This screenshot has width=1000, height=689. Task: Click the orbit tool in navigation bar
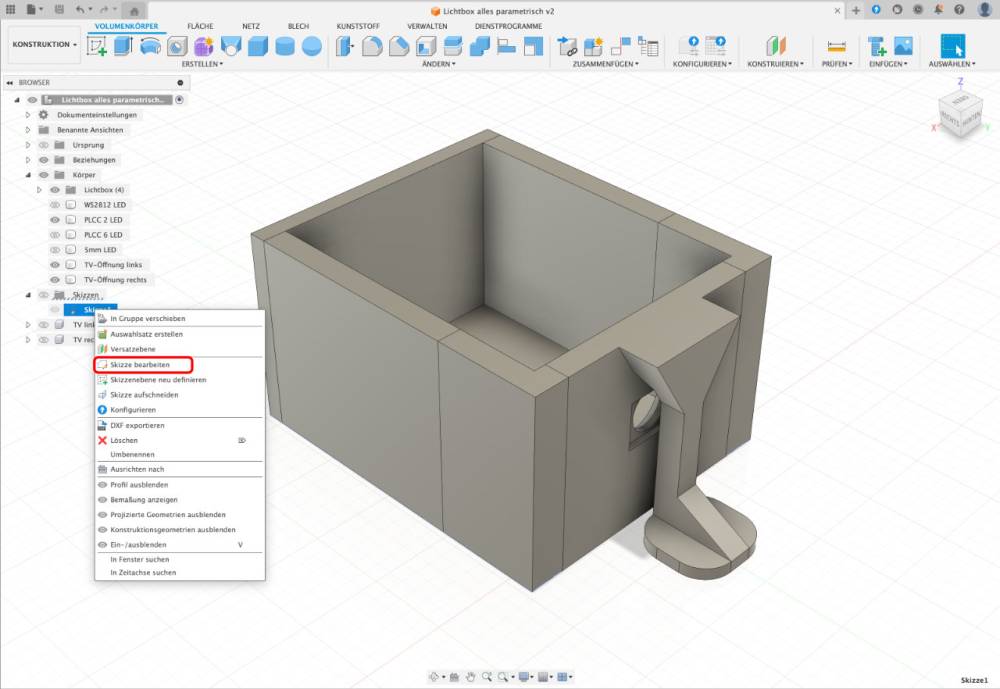pyautogui.click(x=434, y=677)
